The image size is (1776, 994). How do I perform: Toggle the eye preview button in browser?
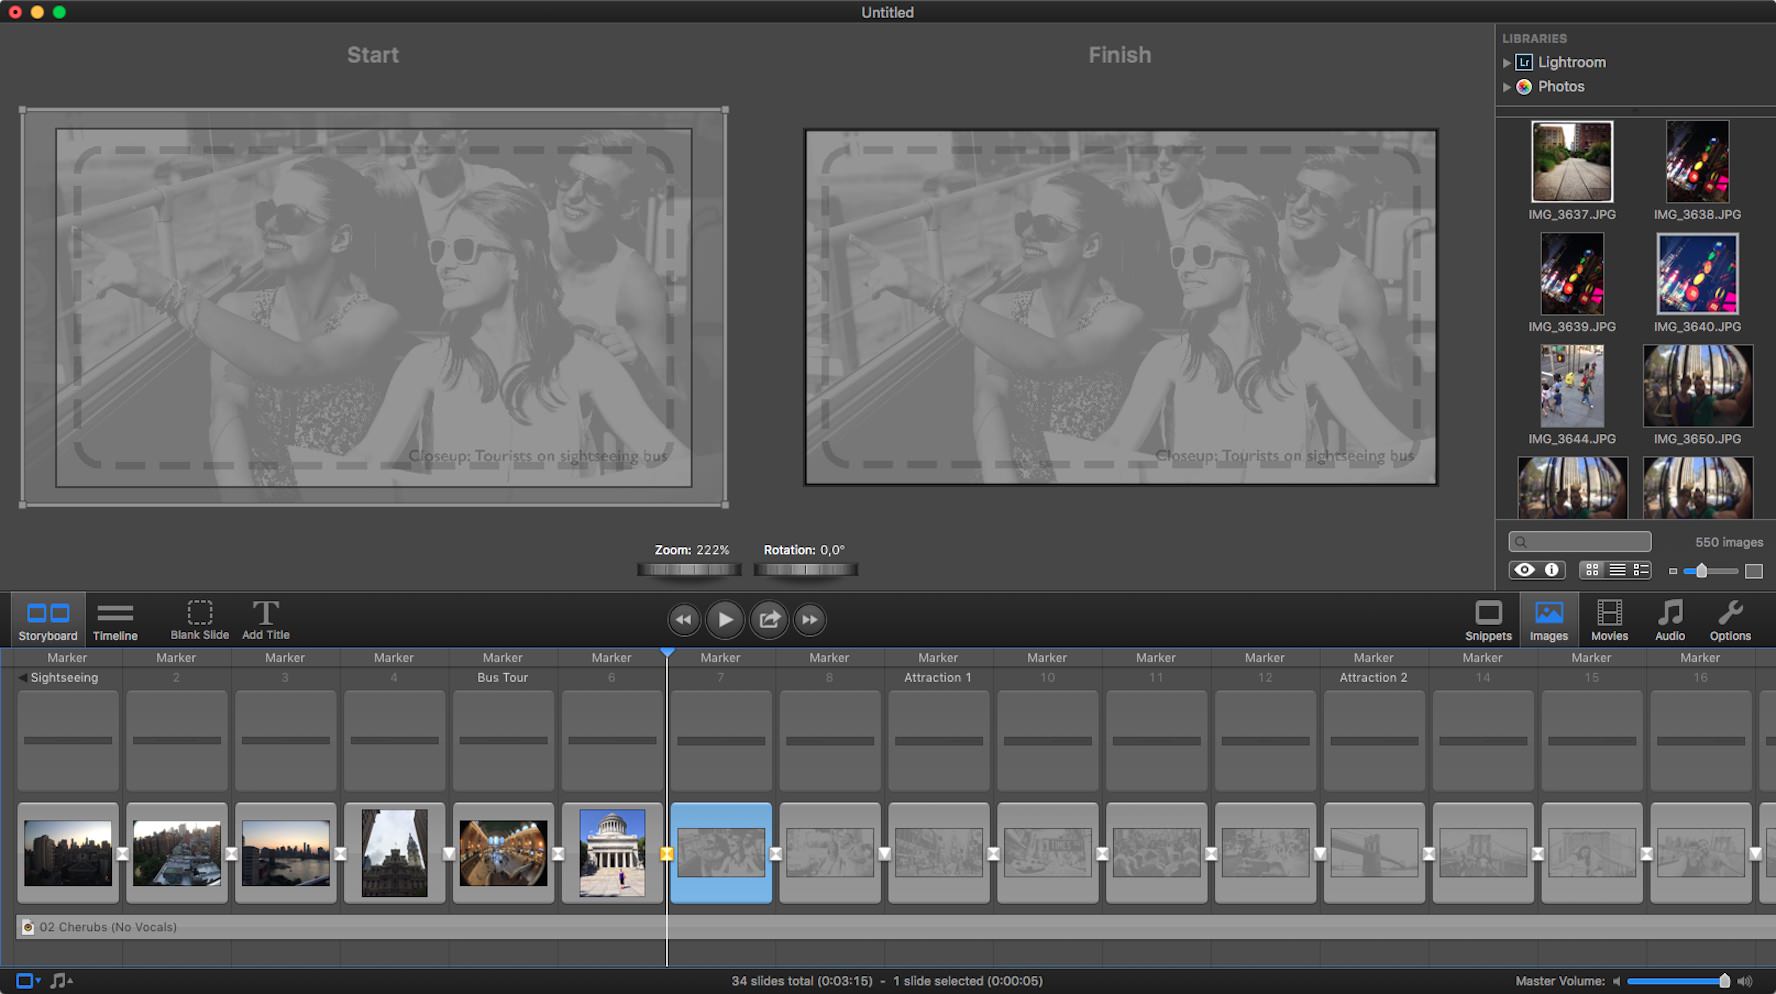click(x=1524, y=570)
